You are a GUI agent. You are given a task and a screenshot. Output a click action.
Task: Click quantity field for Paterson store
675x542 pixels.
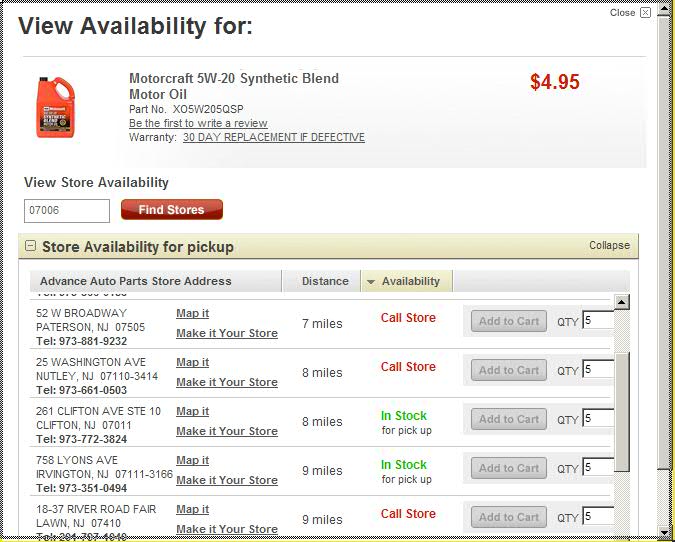tap(598, 321)
